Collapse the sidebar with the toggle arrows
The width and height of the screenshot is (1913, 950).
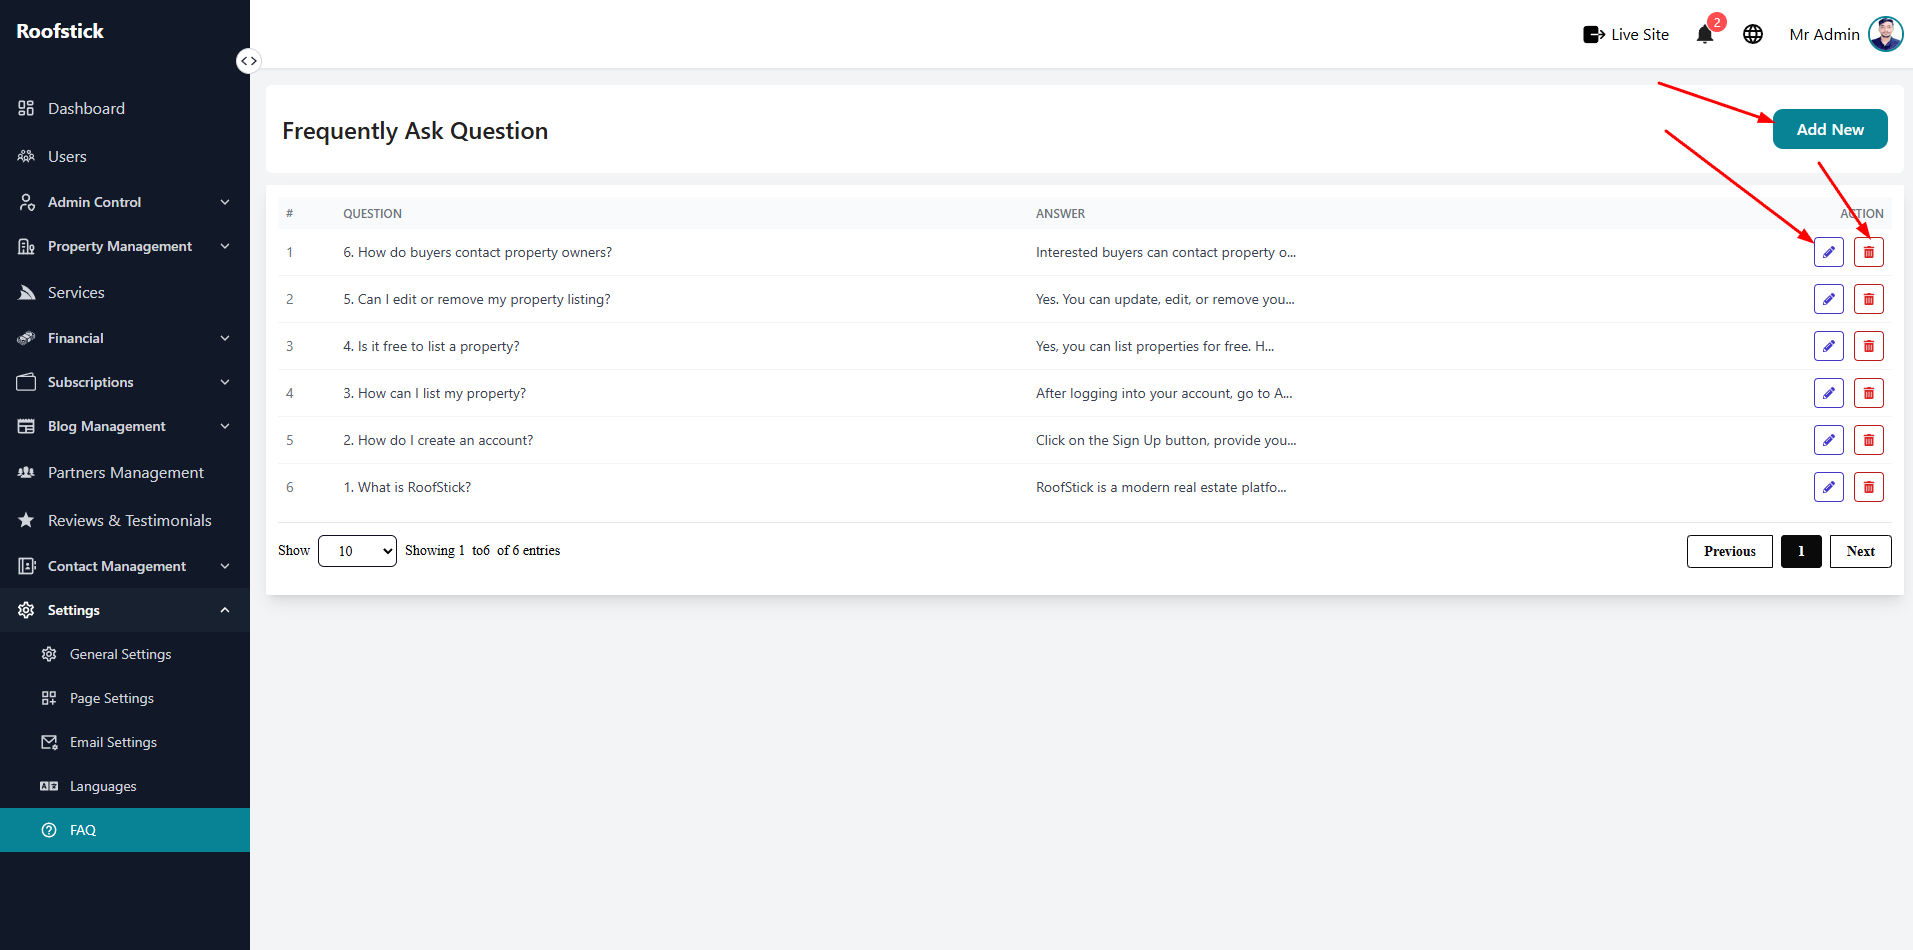(x=248, y=61)
